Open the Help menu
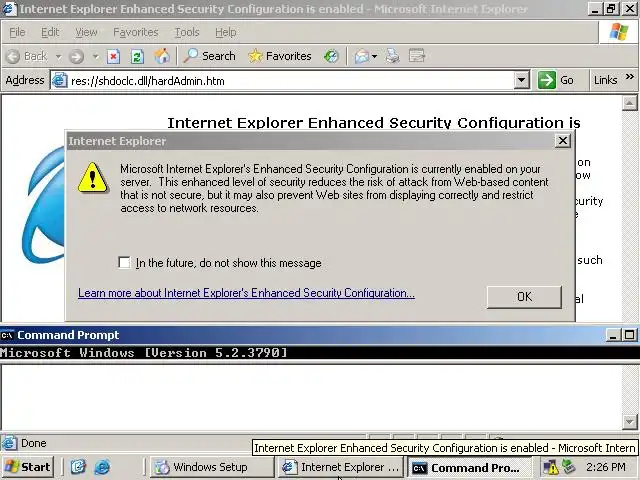The height and width of the screenshot is (480, 640). pos(226,32)
